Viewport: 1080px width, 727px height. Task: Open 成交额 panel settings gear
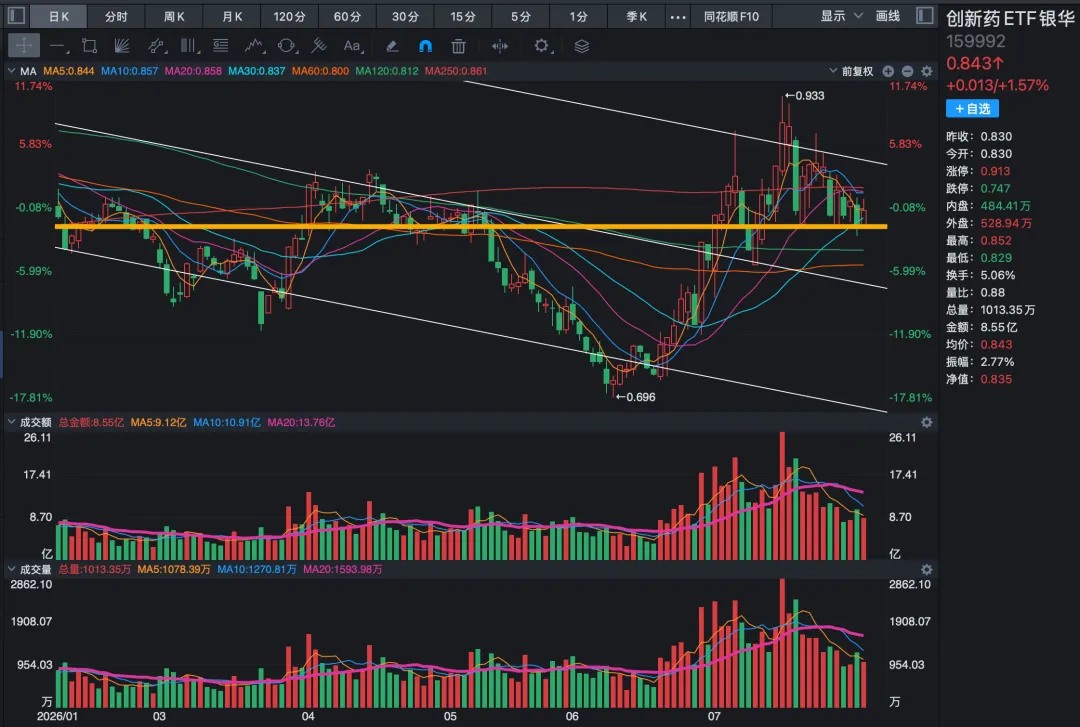click(927, 422)
